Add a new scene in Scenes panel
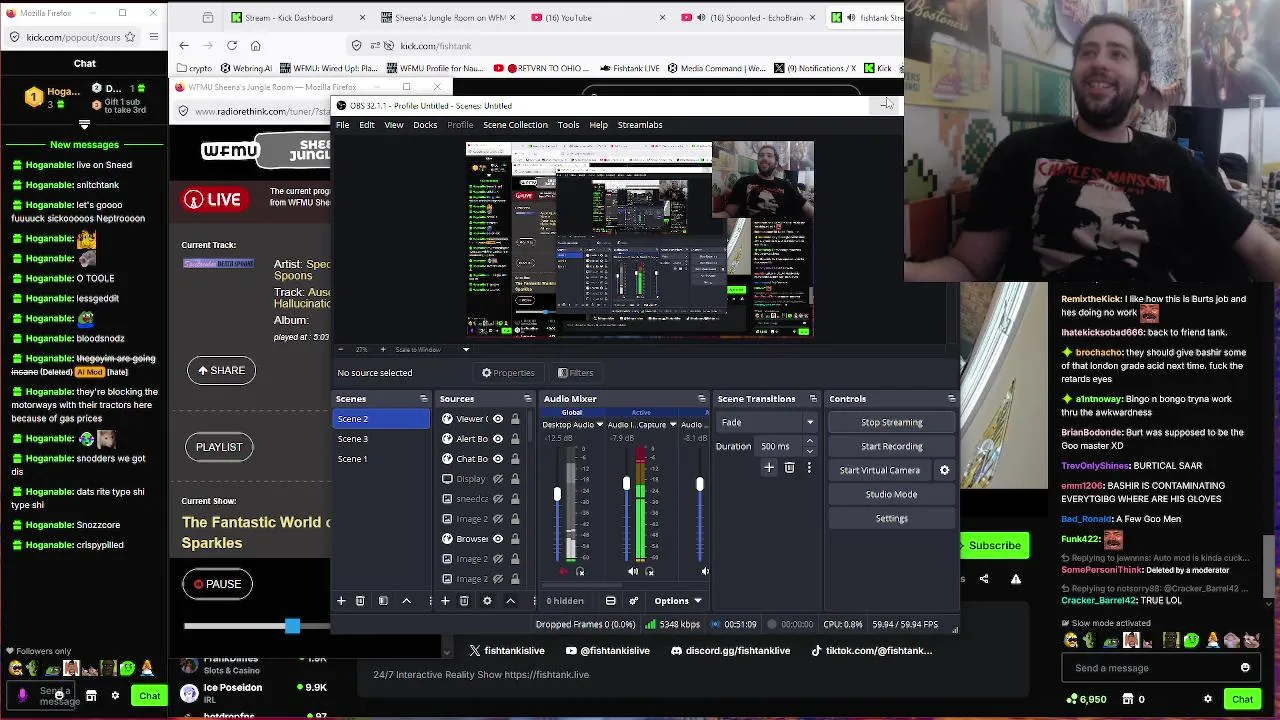Screen dimensions: 1280x720 (341, 601)
